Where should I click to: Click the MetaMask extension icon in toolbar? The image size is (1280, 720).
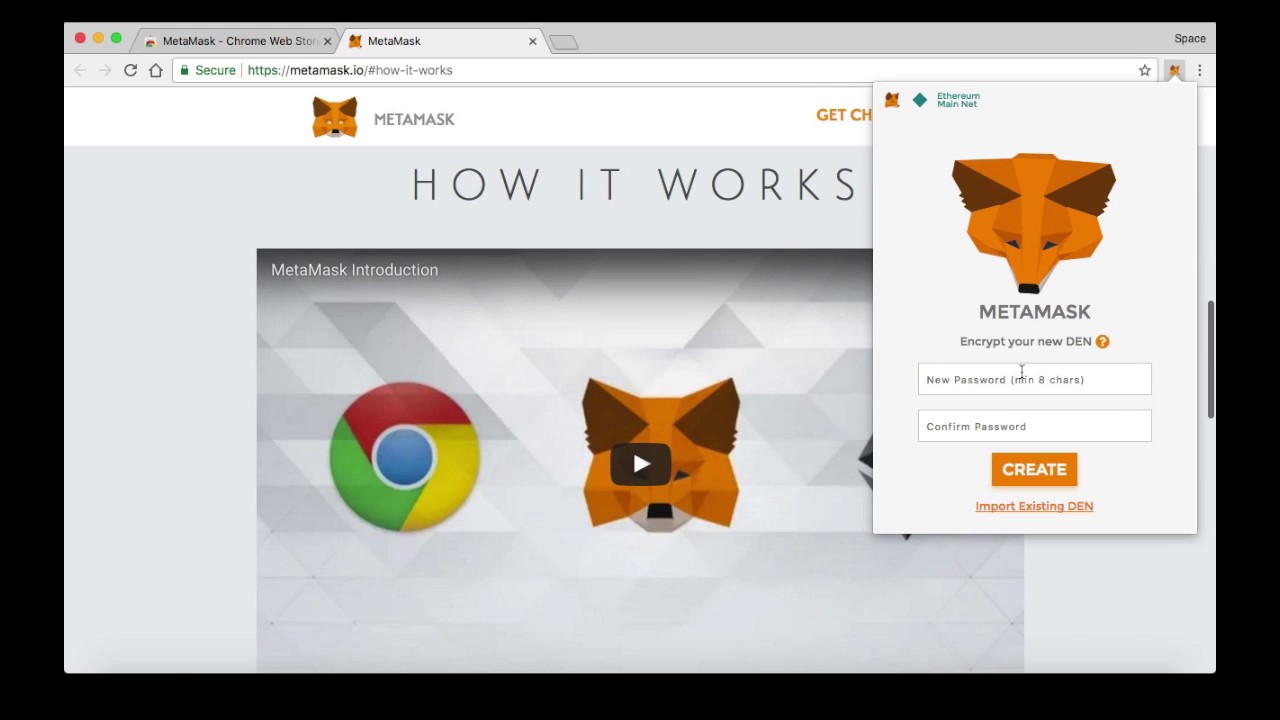[1174, 70]
